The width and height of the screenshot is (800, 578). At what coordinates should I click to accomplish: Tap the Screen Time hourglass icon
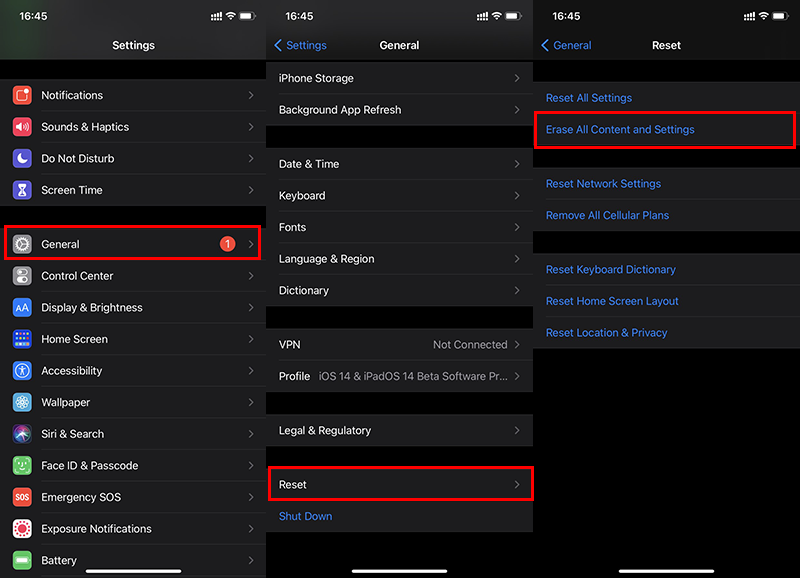pos(22,190)
